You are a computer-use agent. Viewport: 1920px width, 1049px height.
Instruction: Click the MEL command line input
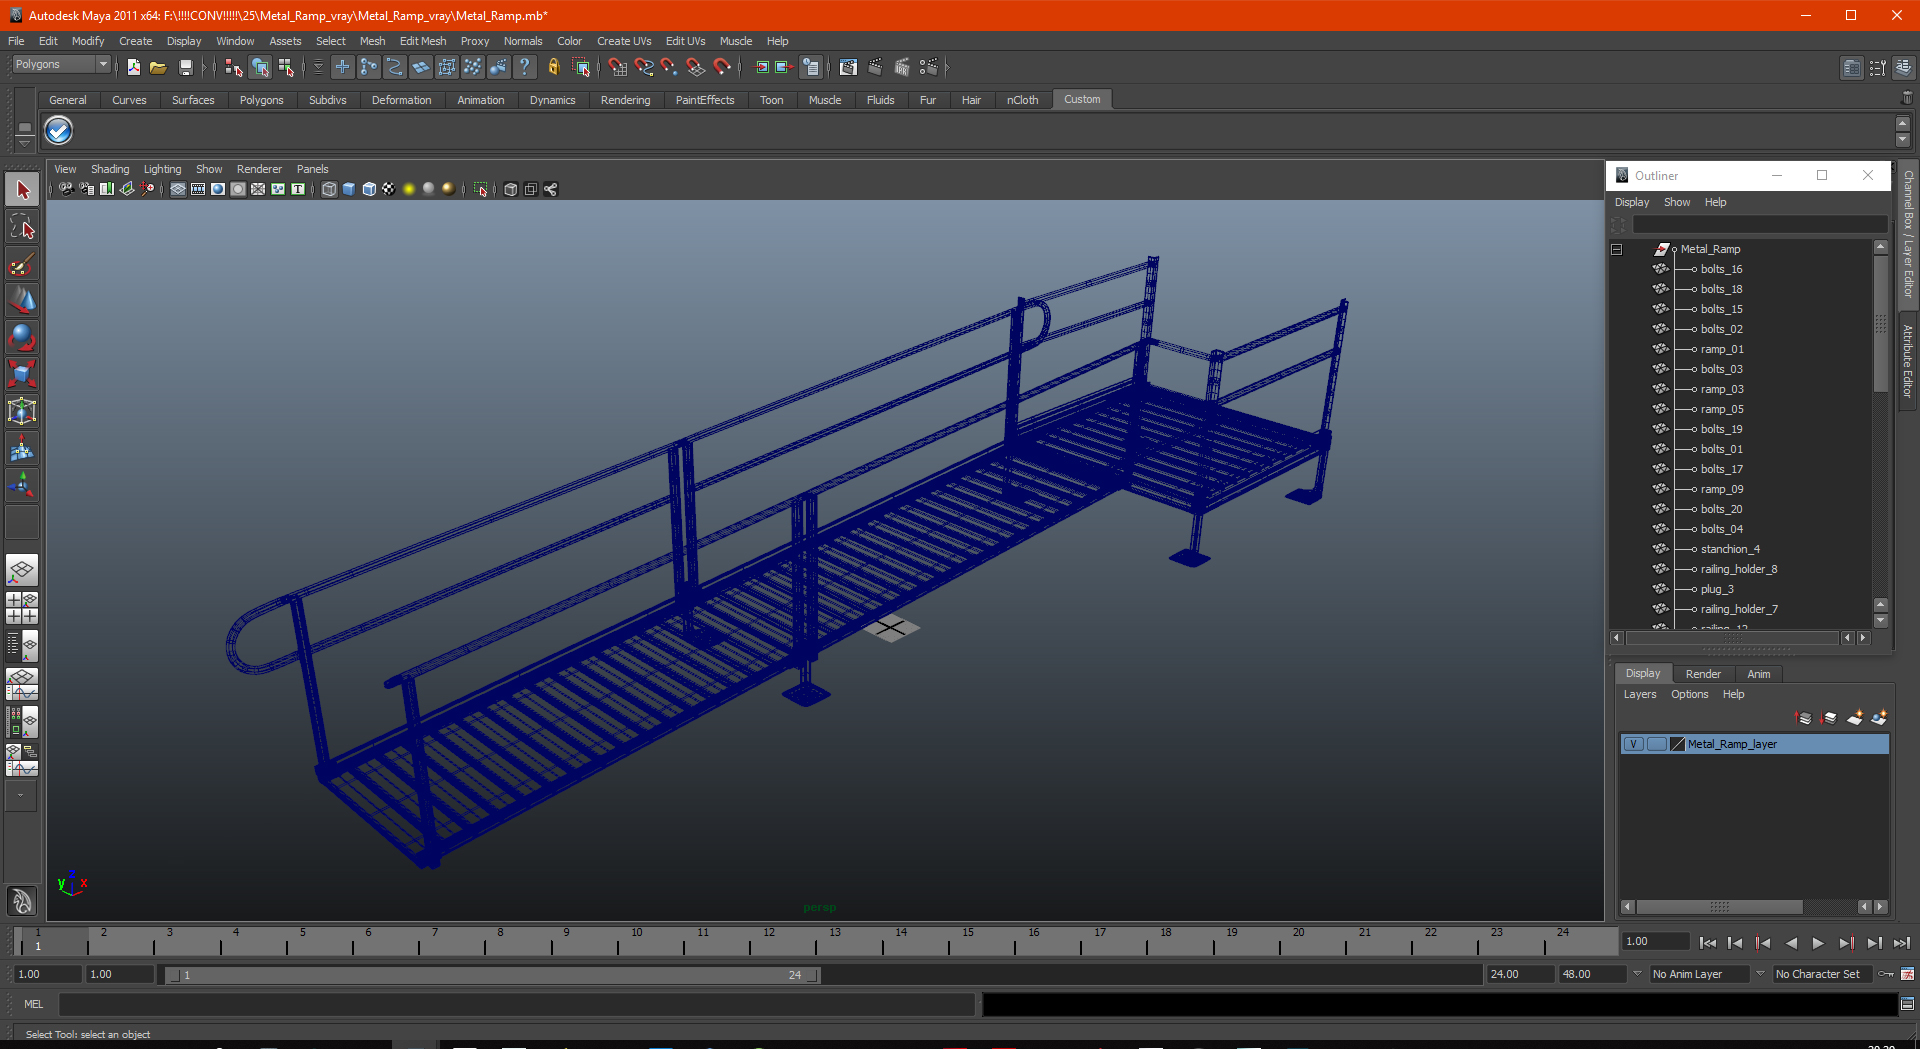tap(516, 1004)
